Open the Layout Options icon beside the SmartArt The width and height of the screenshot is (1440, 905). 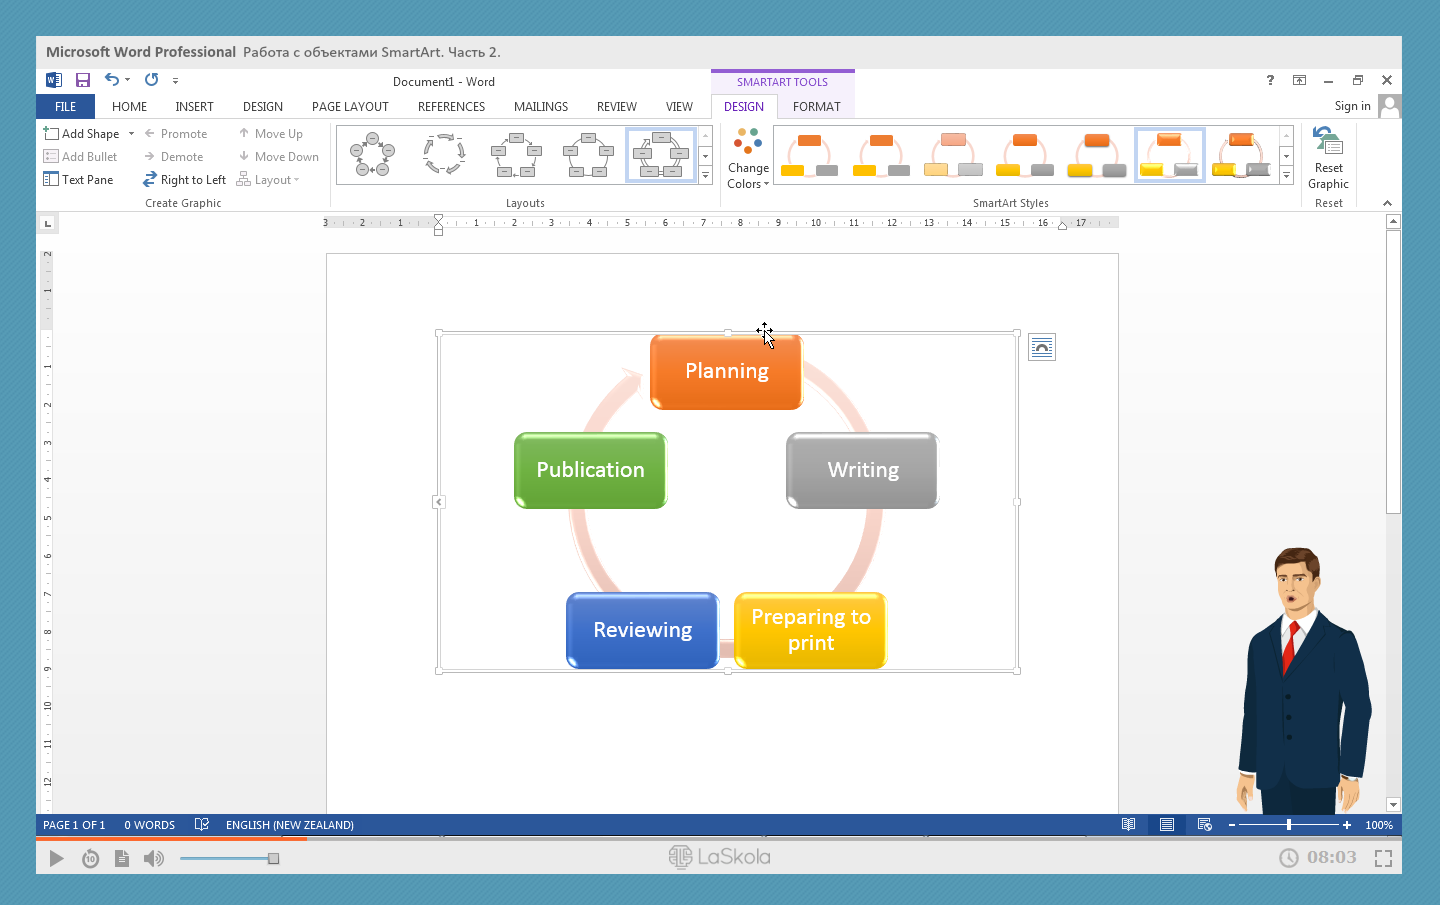pos(1041,347)
